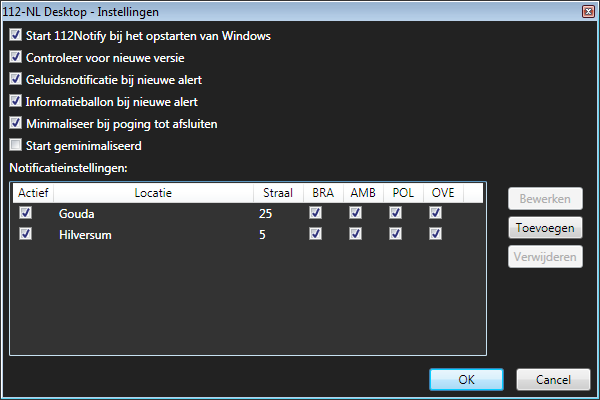Uncheck POL checkbox in Hilversum row
Viewport: 600px width, 400px height.
pos(395,233)
